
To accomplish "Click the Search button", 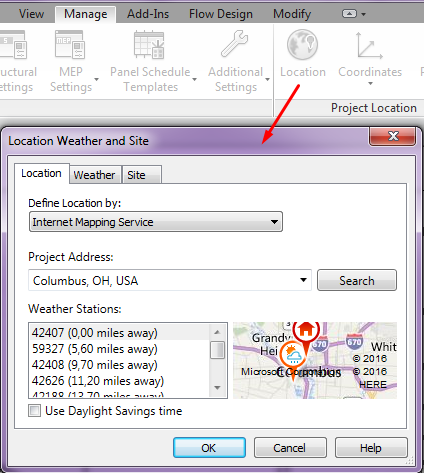I will point(357,280).
